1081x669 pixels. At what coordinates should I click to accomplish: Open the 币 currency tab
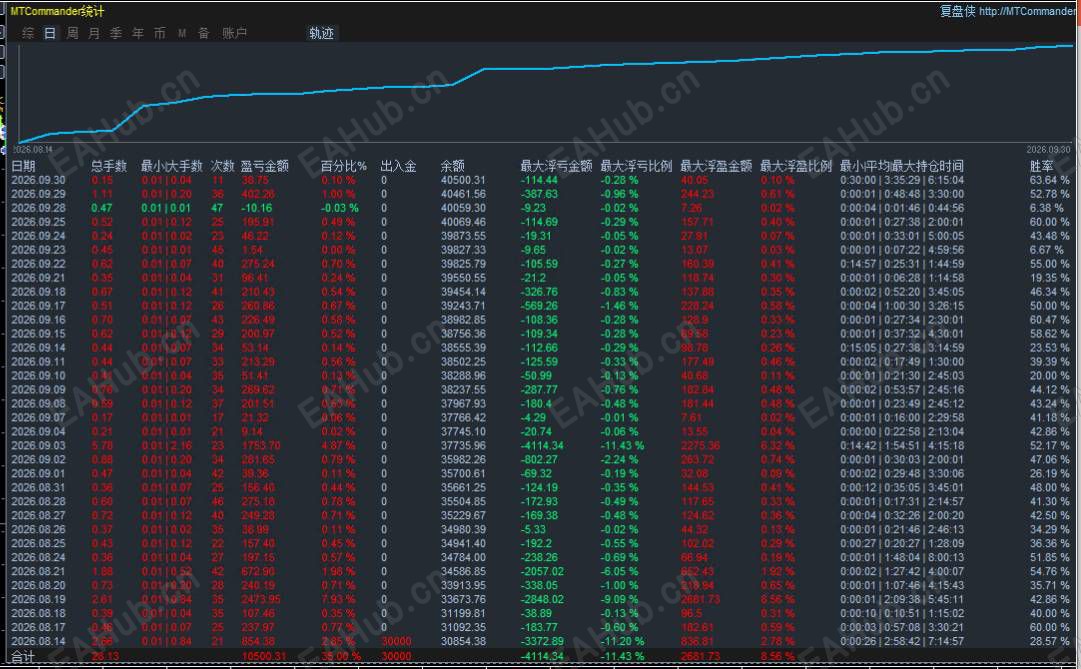pyautogui.click(x=160, y=33)
